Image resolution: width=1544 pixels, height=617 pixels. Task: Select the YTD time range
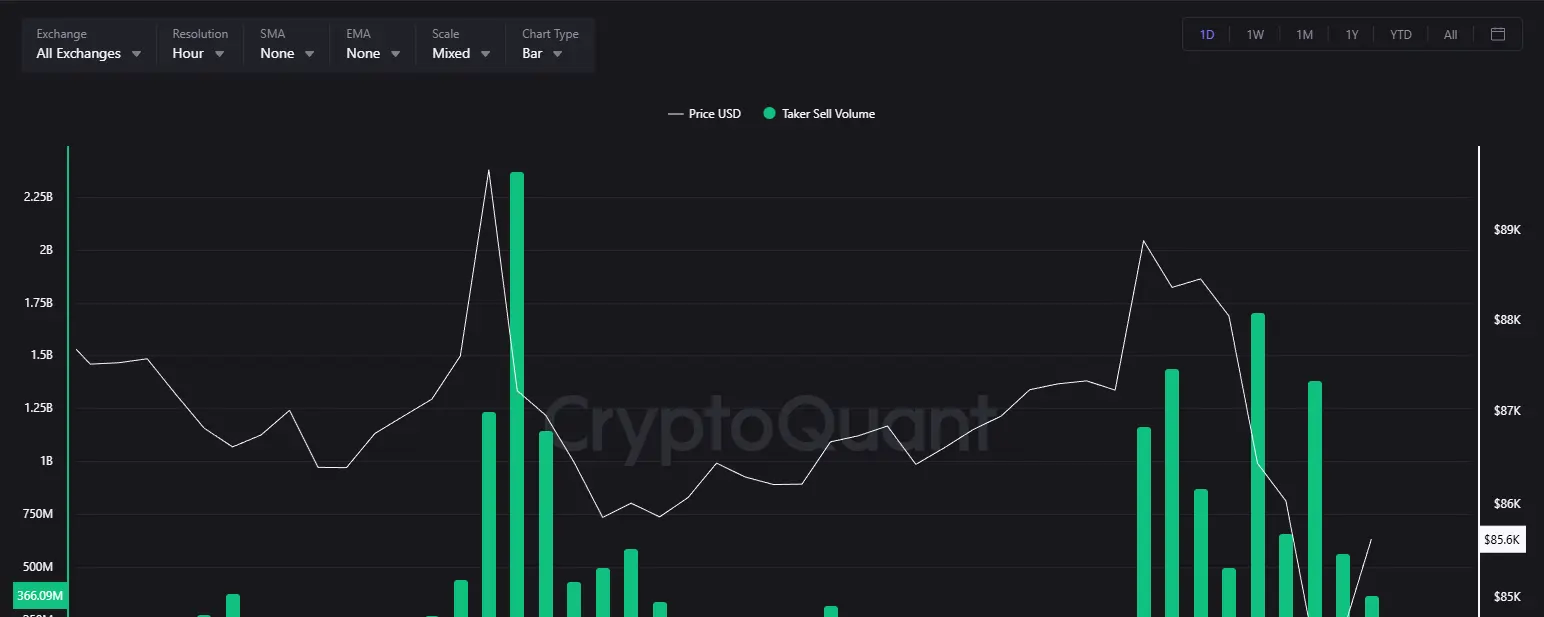point(1400,33)
